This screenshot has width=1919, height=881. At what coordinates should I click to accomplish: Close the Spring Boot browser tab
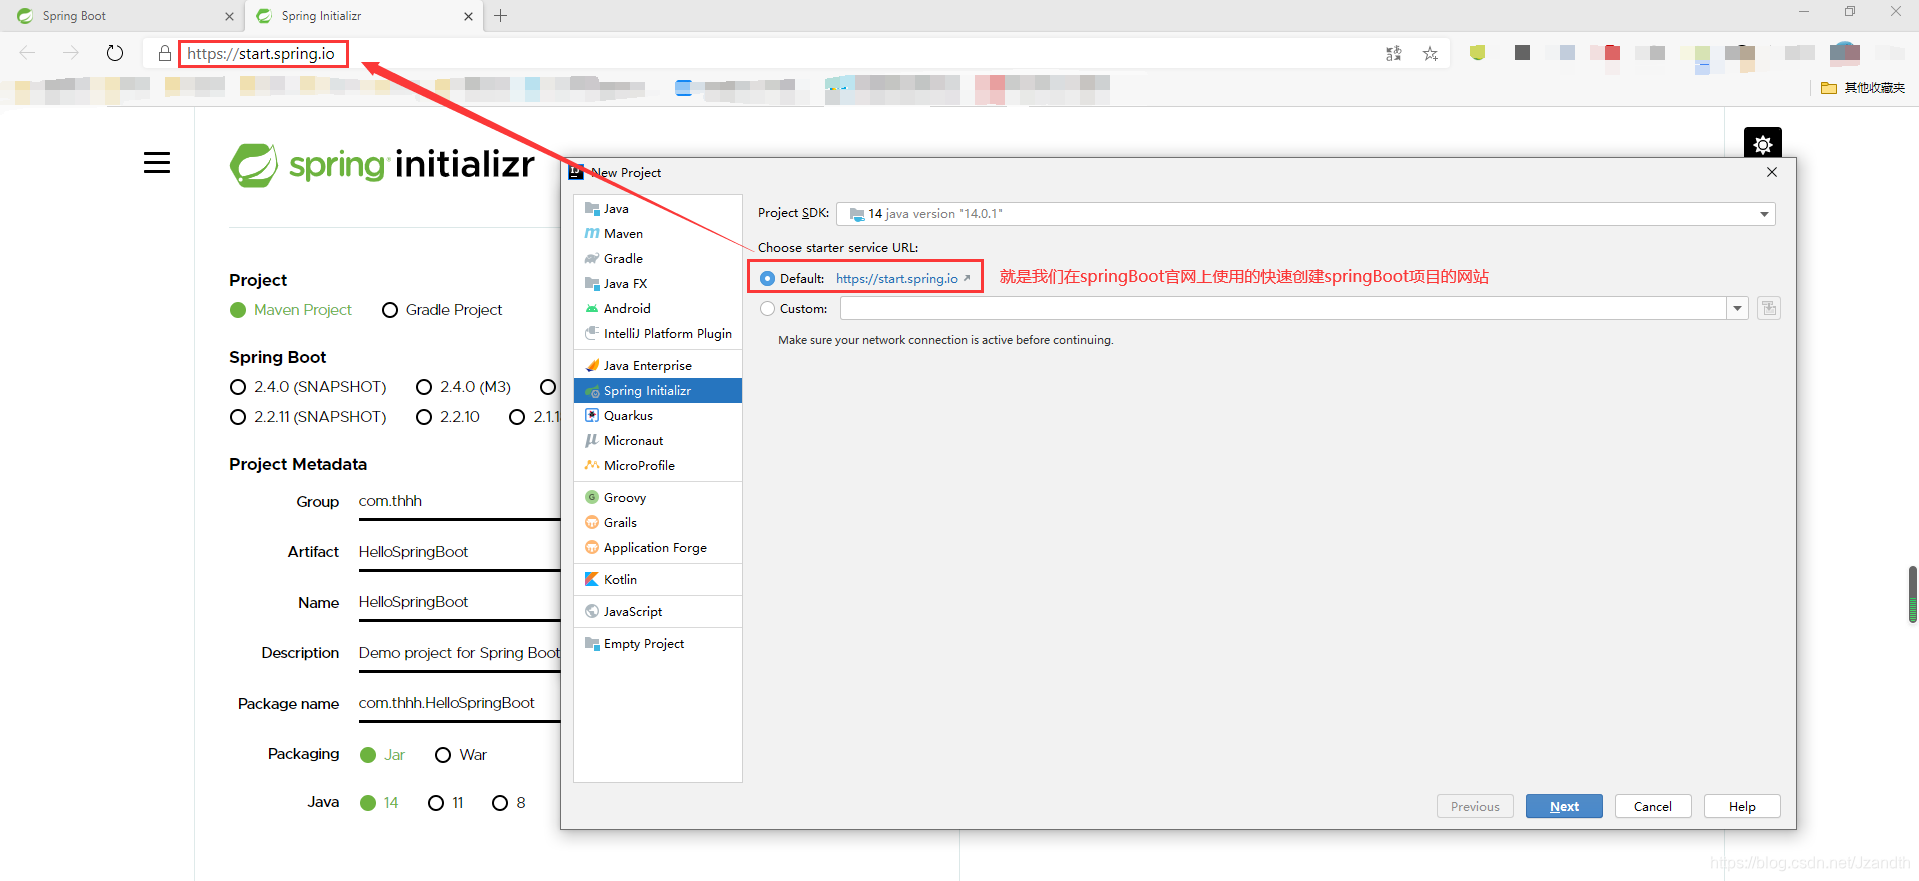click(x=229, y=16)
